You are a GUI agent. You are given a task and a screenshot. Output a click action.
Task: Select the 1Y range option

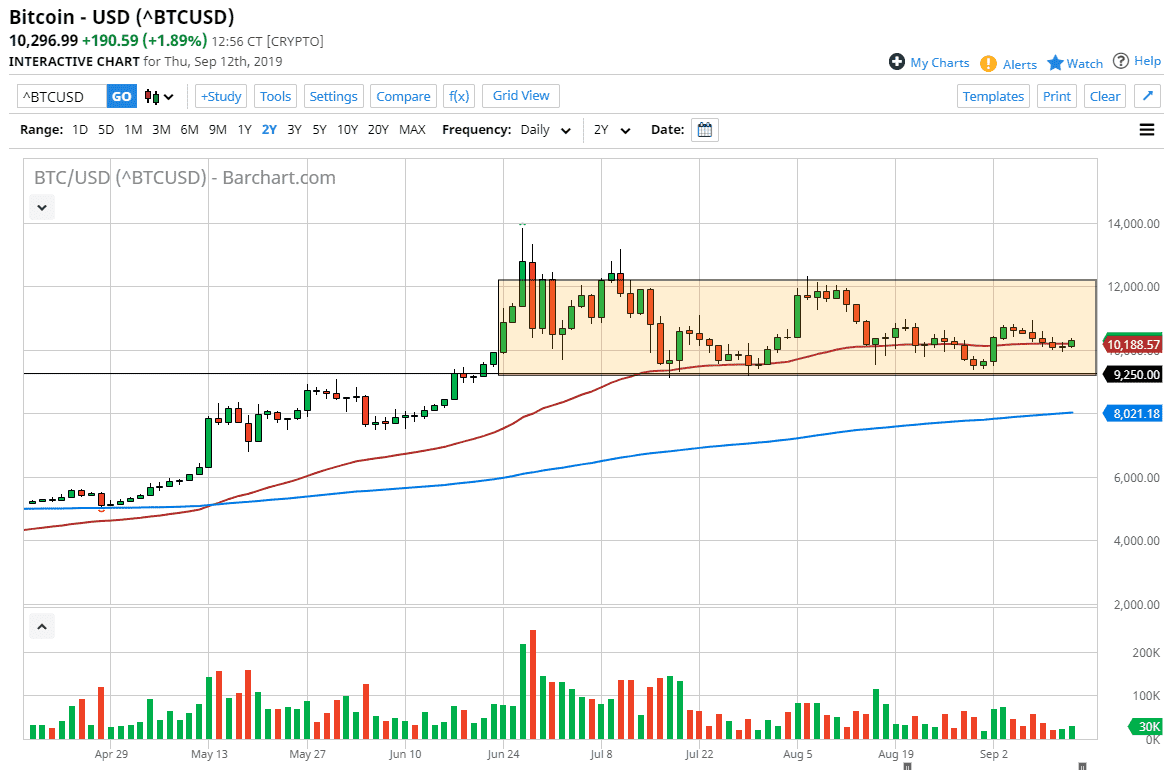pos(244,130)
